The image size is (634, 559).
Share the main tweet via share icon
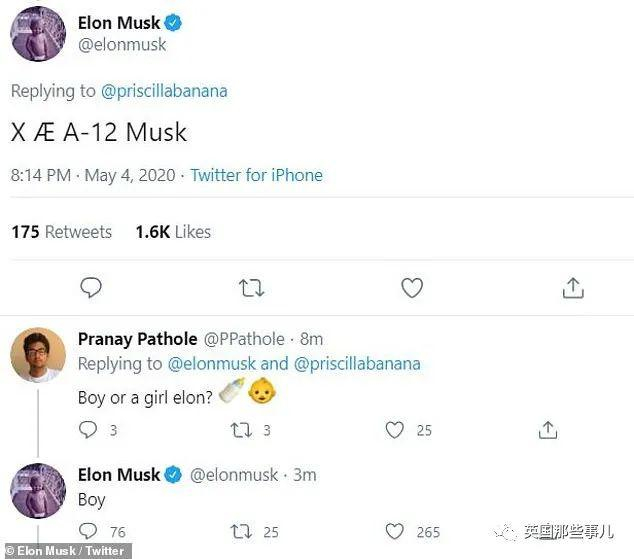[572, 288]
